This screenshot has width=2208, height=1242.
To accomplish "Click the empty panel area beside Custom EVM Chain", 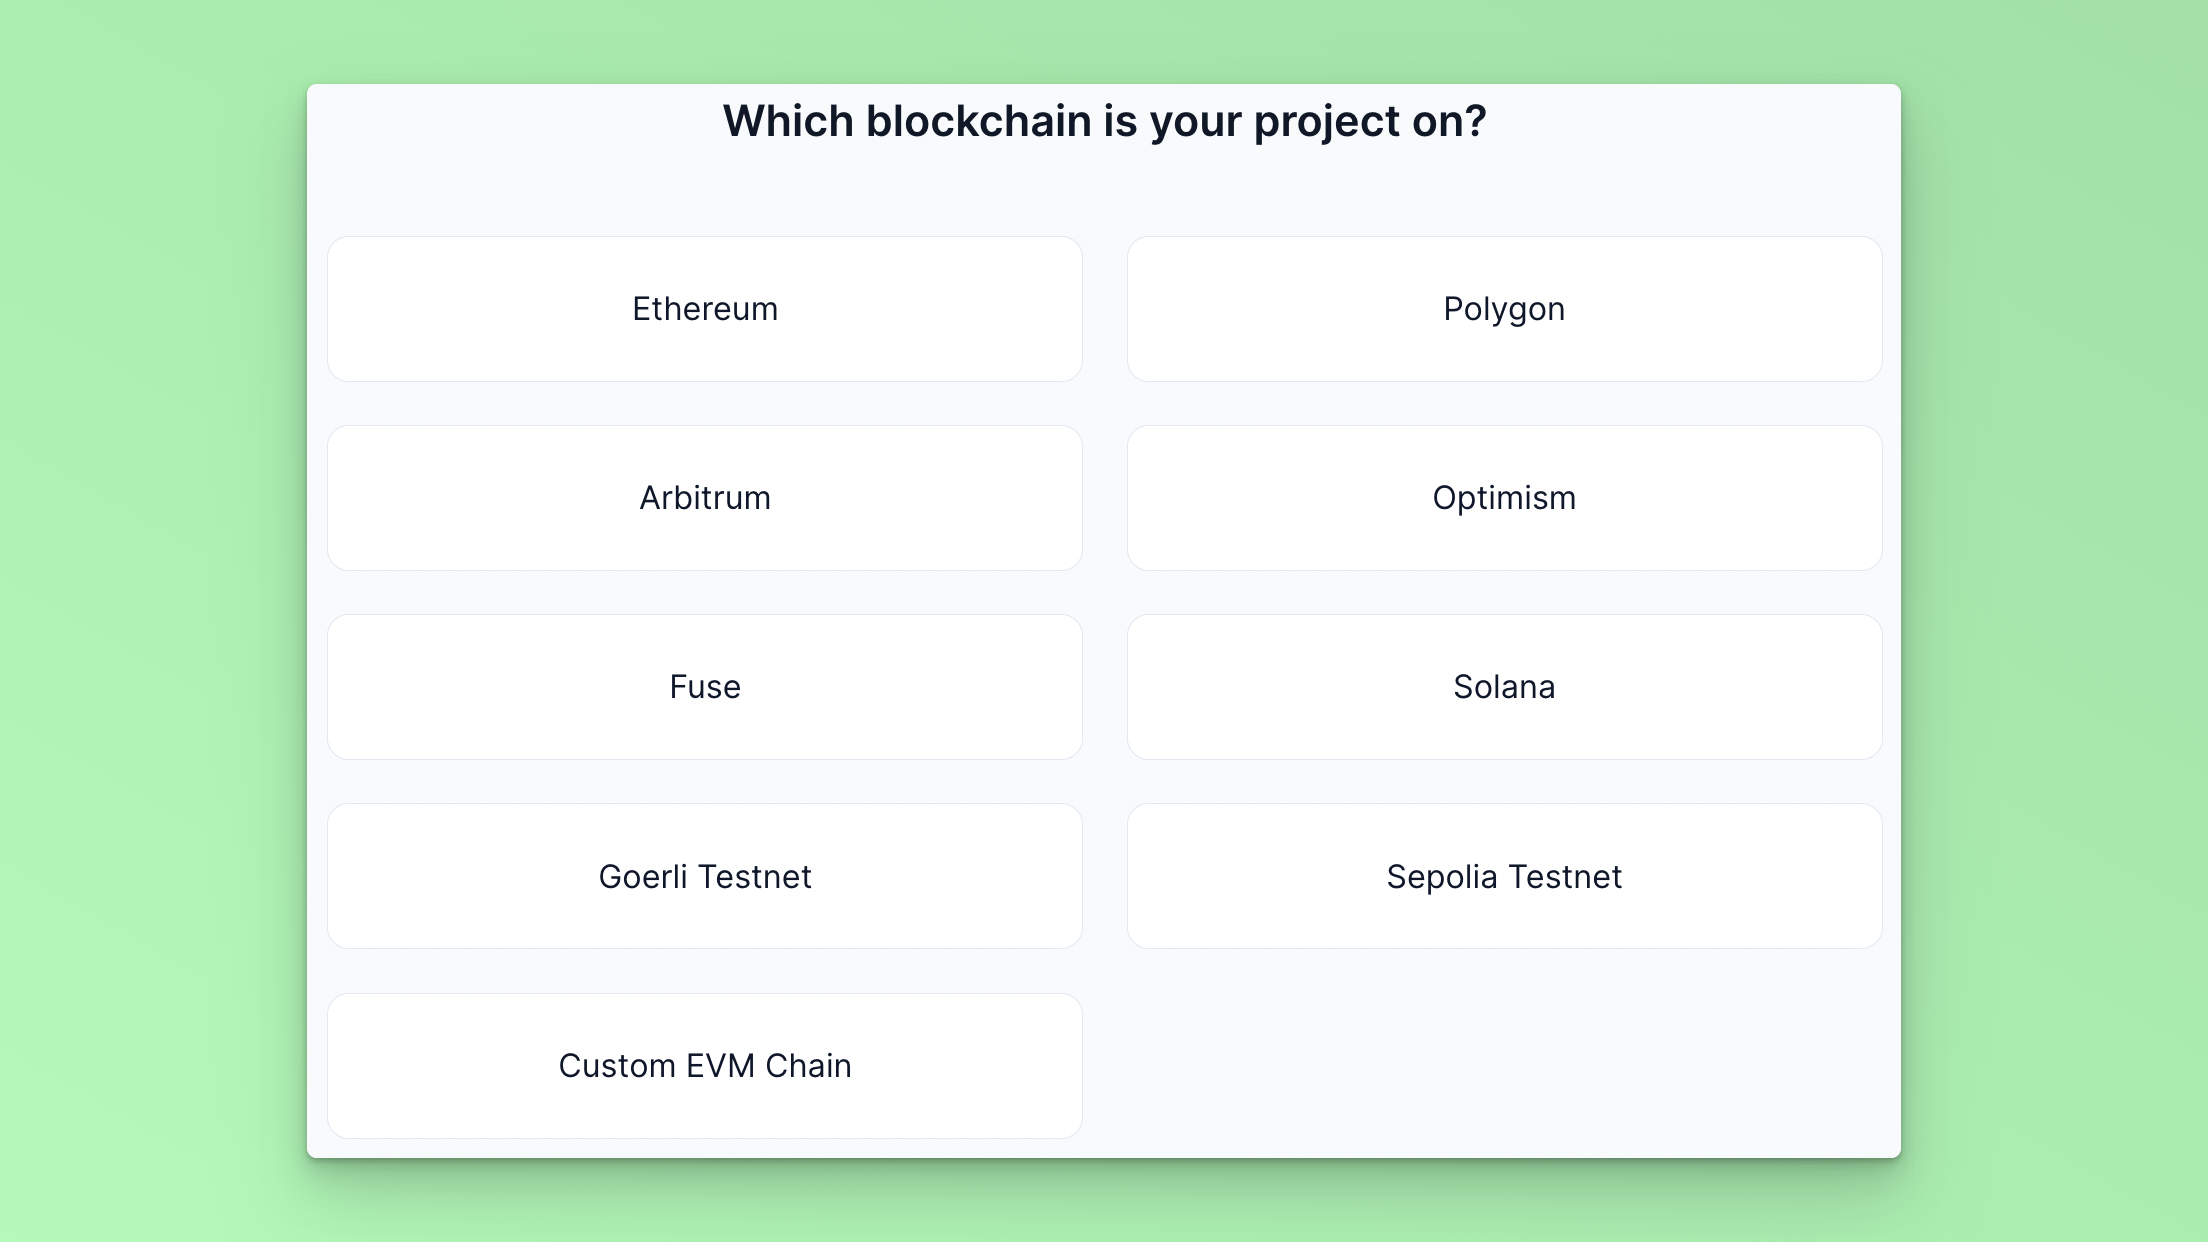I will click(1505, 1066).
